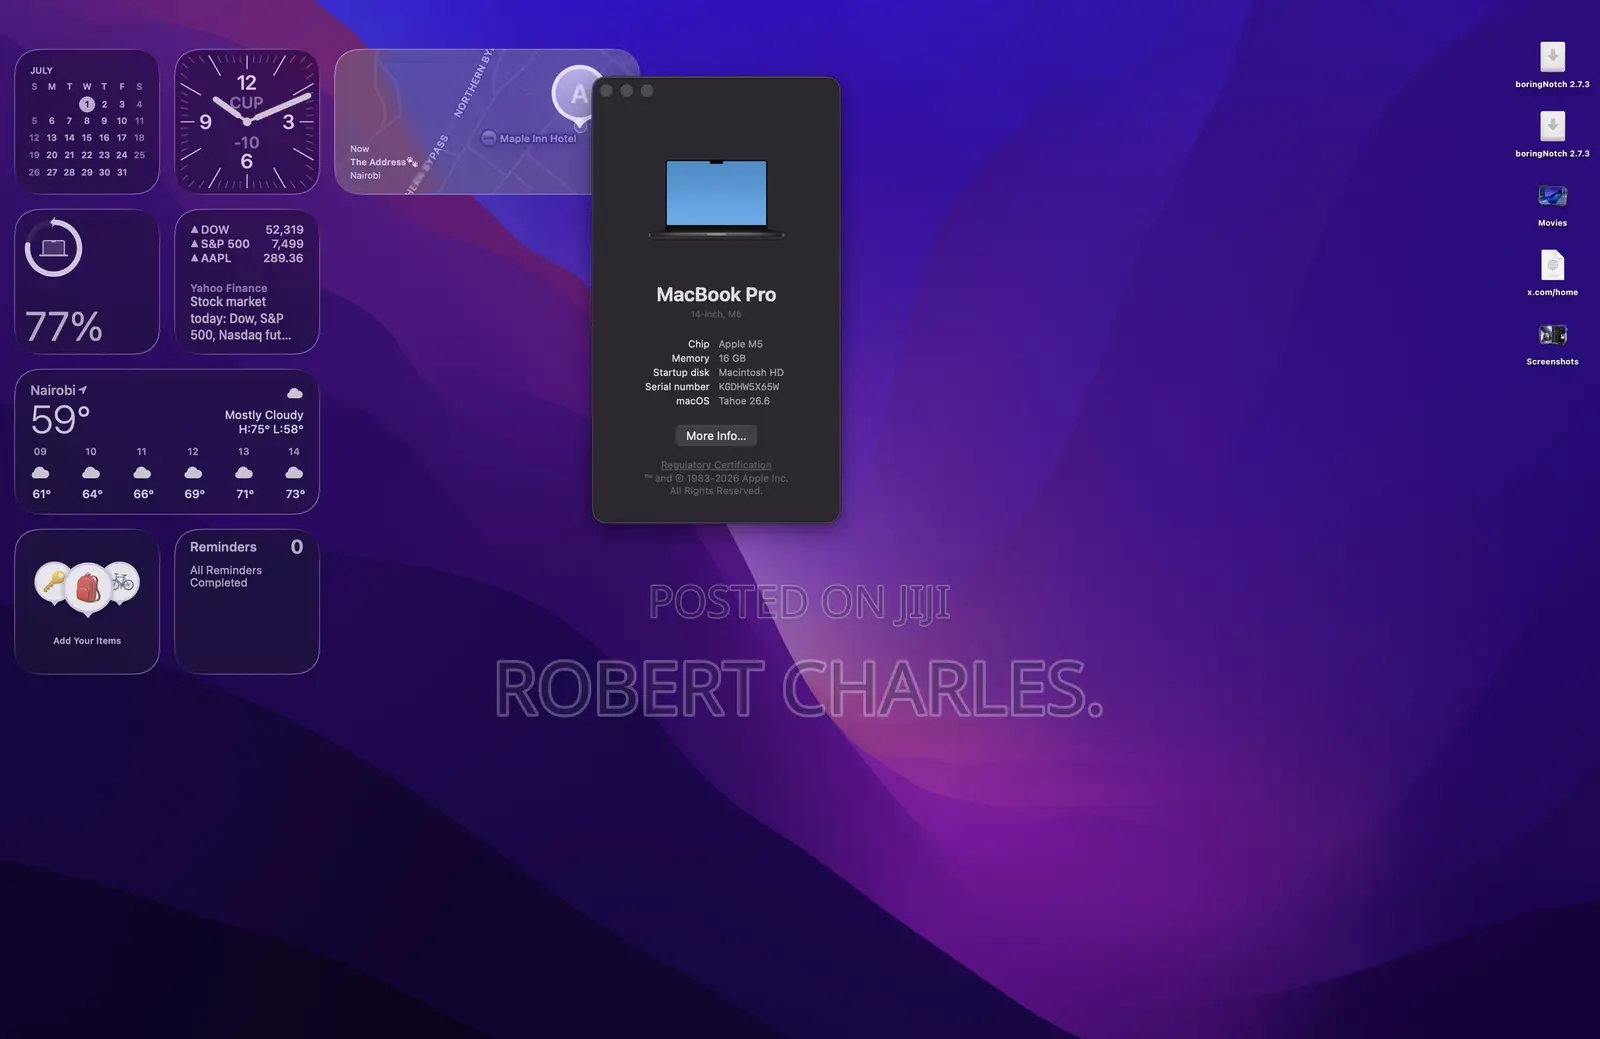Click the MacBook Pro title in About window

pyautogui.click(x=716, y=295)
